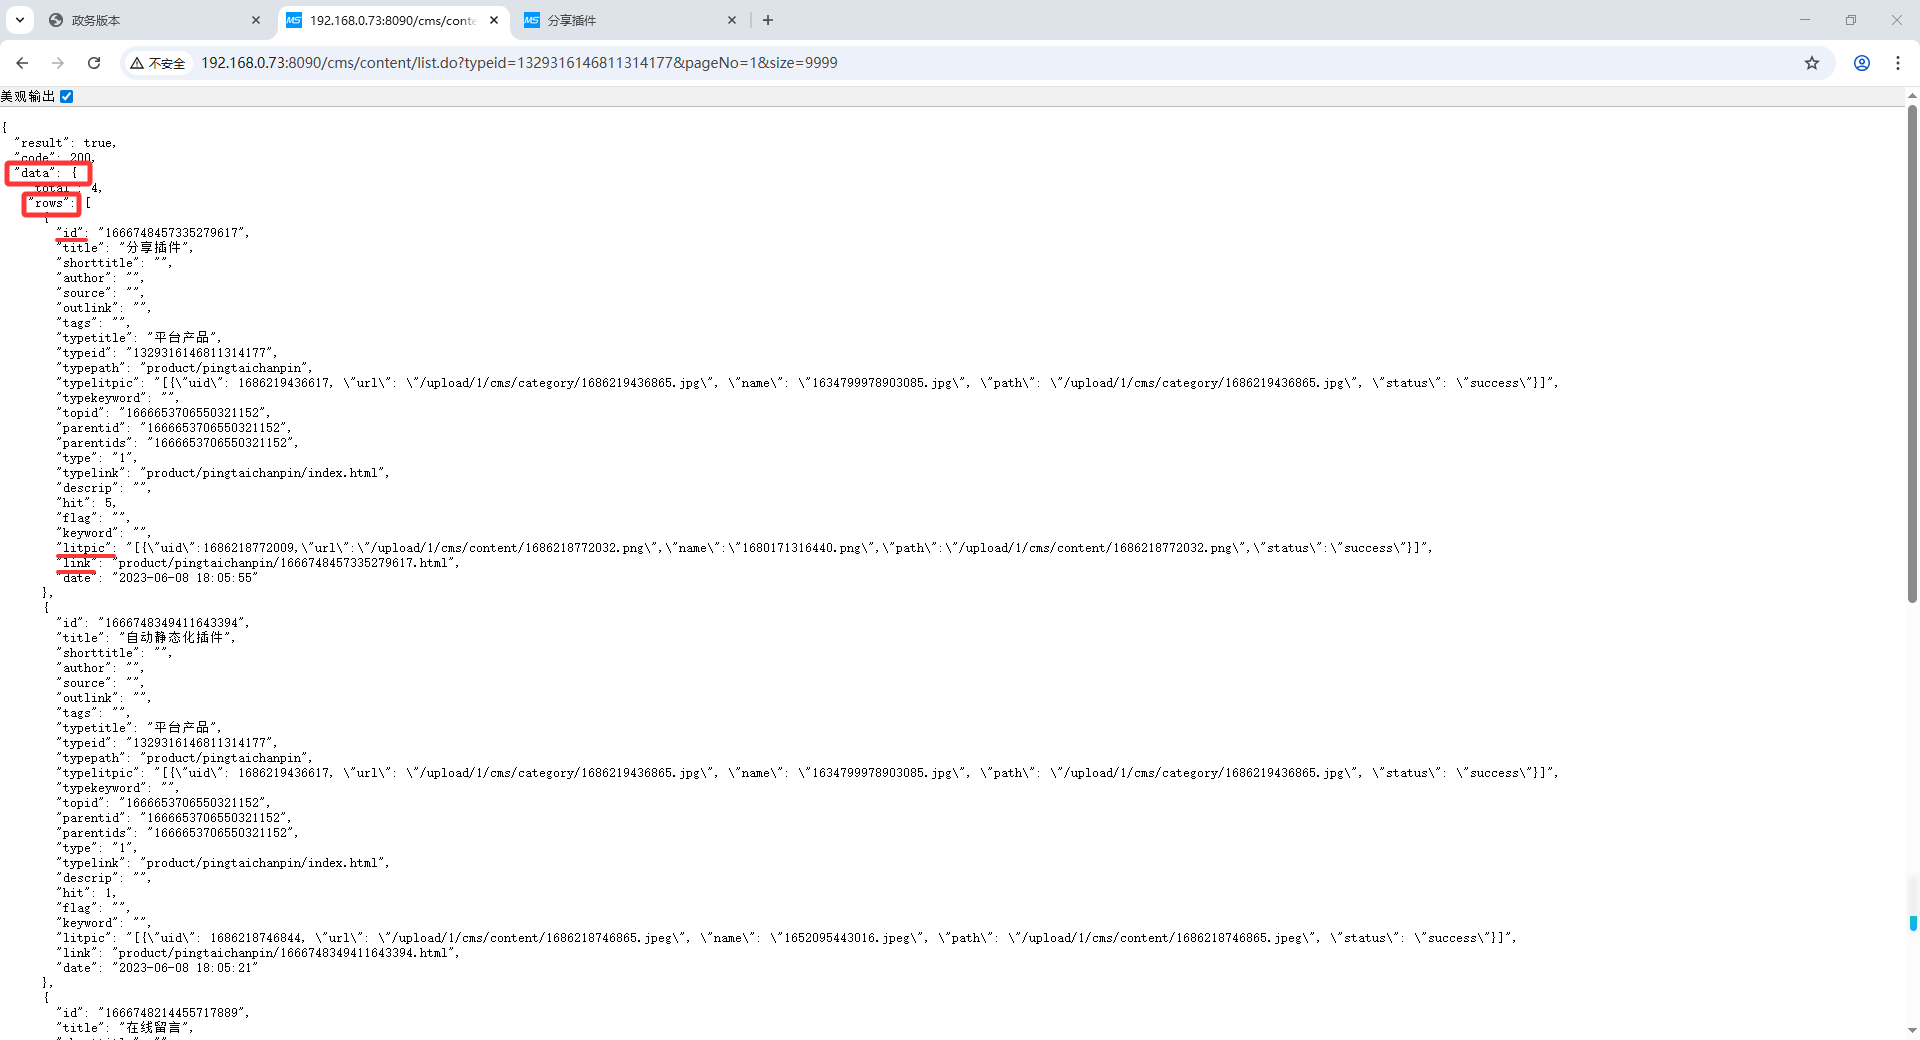The width and height of the screenshot is (1920, 1040).
Task: Close the active 192.168.0.73 tab
Action: tap(494, 20)
